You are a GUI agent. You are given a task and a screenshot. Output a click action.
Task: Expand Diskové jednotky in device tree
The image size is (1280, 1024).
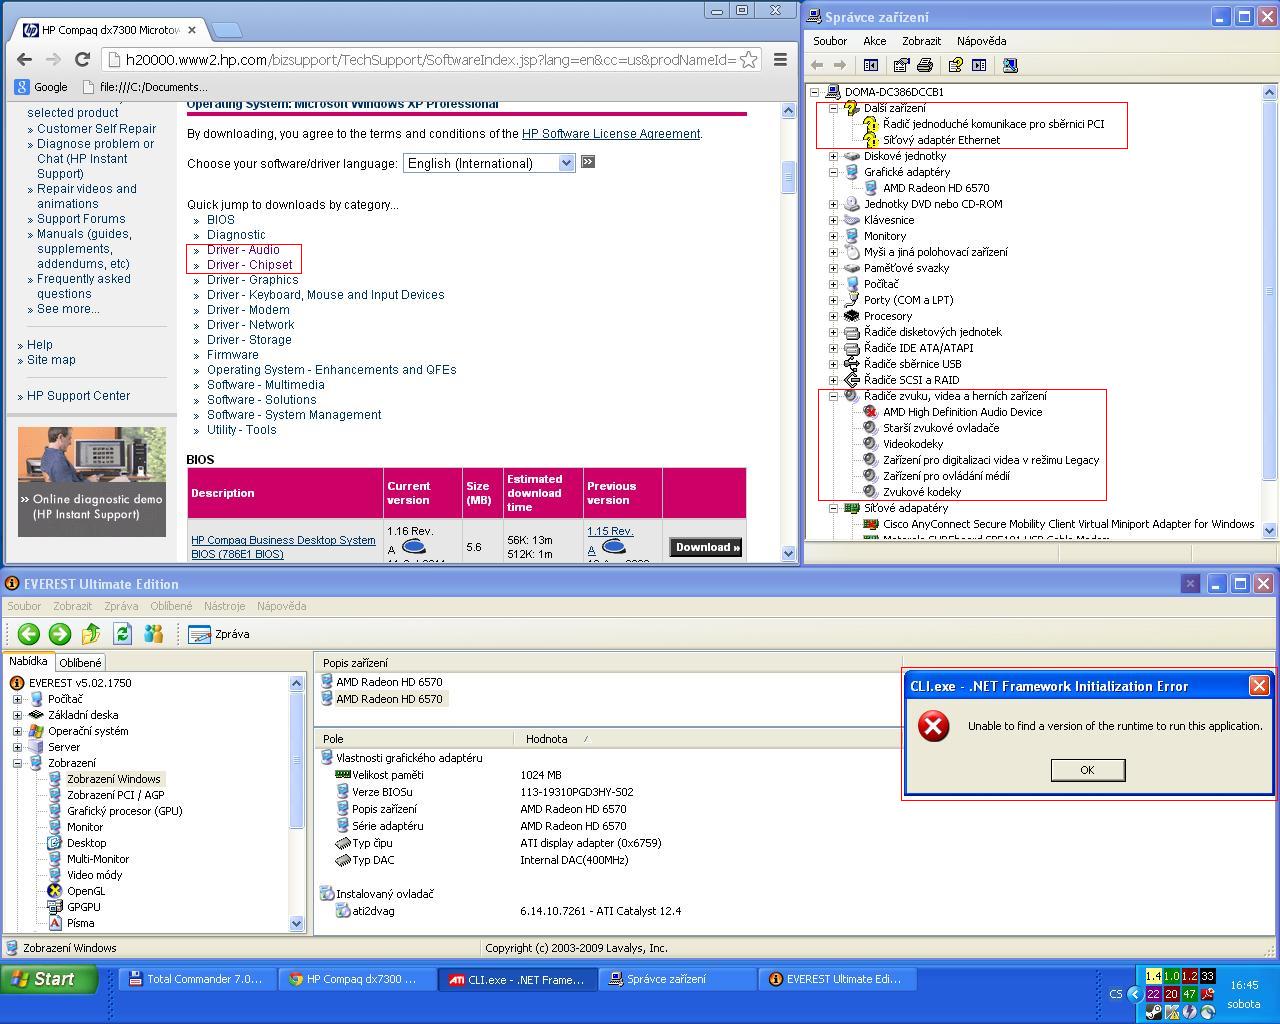coord(833,156)
